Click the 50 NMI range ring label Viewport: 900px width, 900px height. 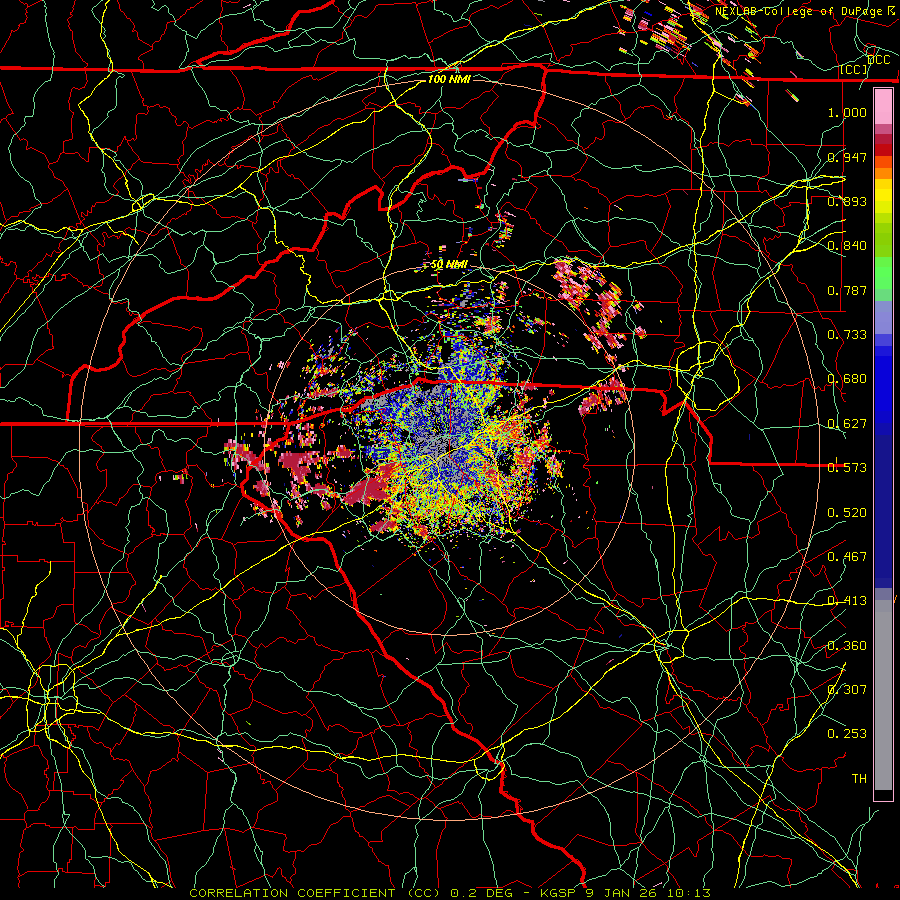[449, 265]
